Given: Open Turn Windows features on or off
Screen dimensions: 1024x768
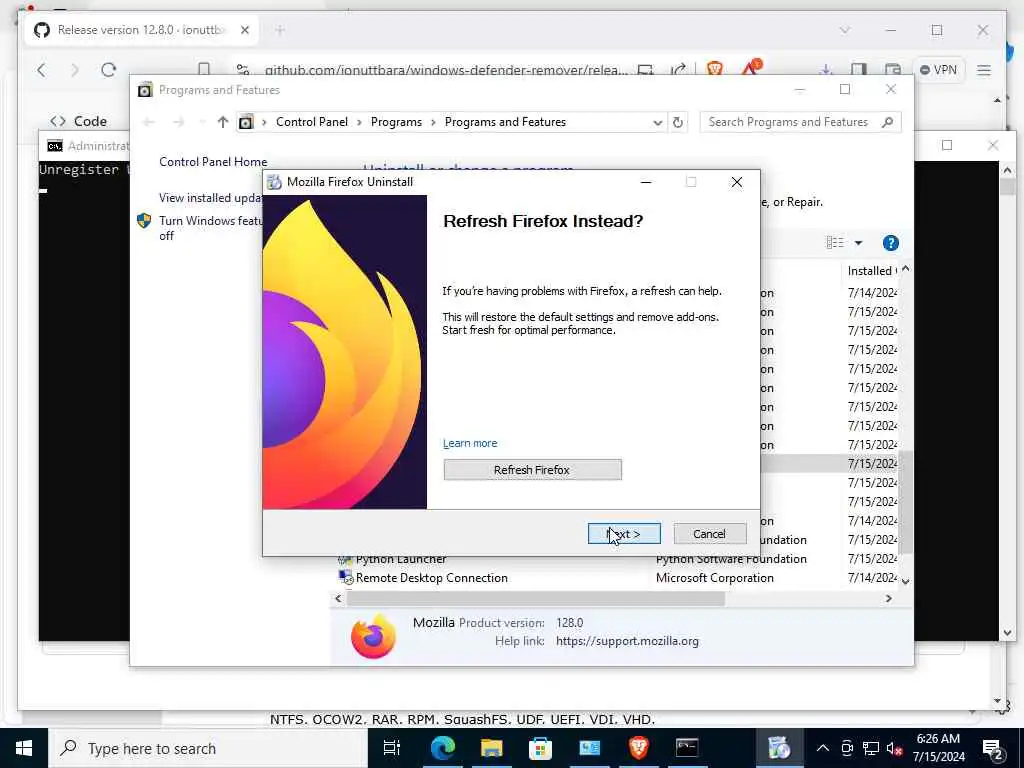Looking at the screenshot, I should click(210, 228).
